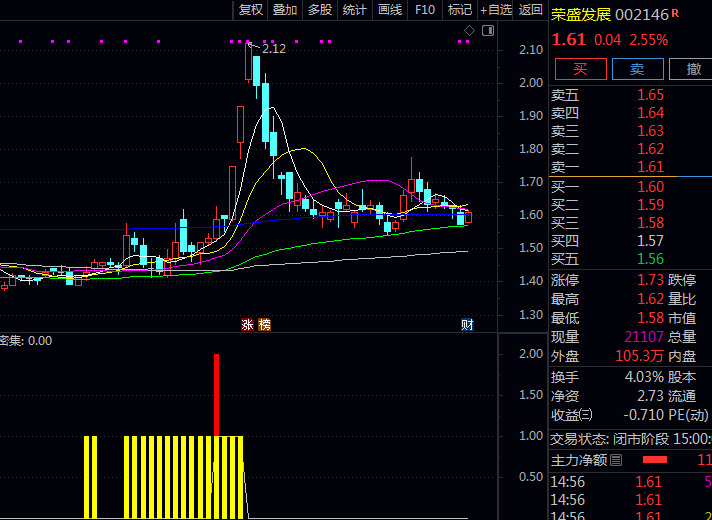Image resolution: width=712 pixels, height=520 pixels.
Task: Click the diamond icon above chart
Action: [x=470, y=30]
